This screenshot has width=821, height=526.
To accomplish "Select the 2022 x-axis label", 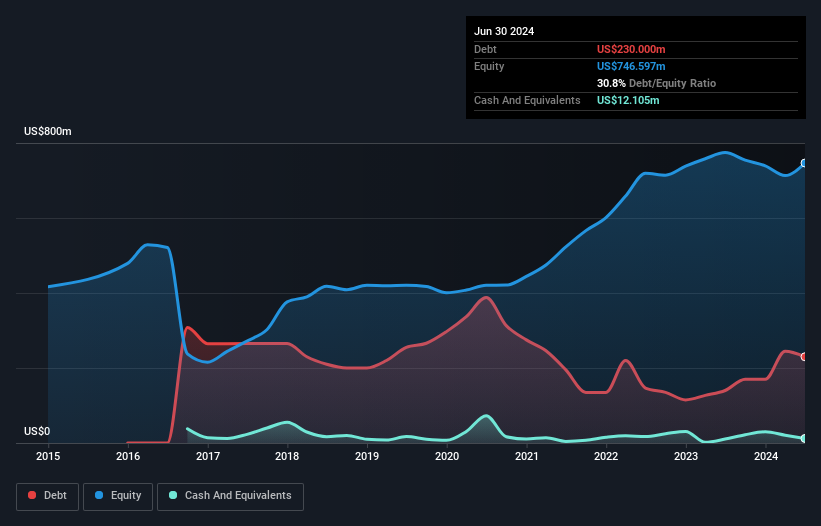I will pyautogui.click(x=606, y=456).
